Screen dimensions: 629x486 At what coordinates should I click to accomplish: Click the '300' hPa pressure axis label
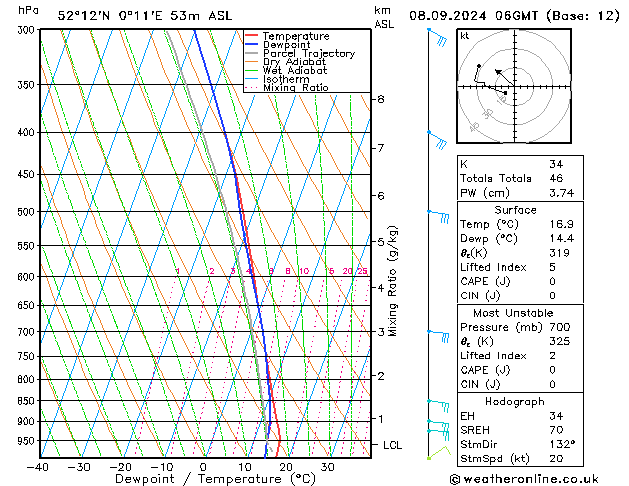pos(28,30)
